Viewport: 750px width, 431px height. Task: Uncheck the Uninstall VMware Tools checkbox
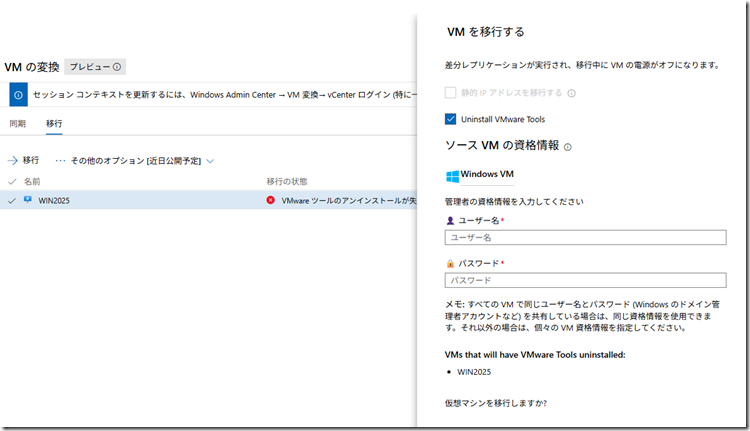click(x=451, y=119)
